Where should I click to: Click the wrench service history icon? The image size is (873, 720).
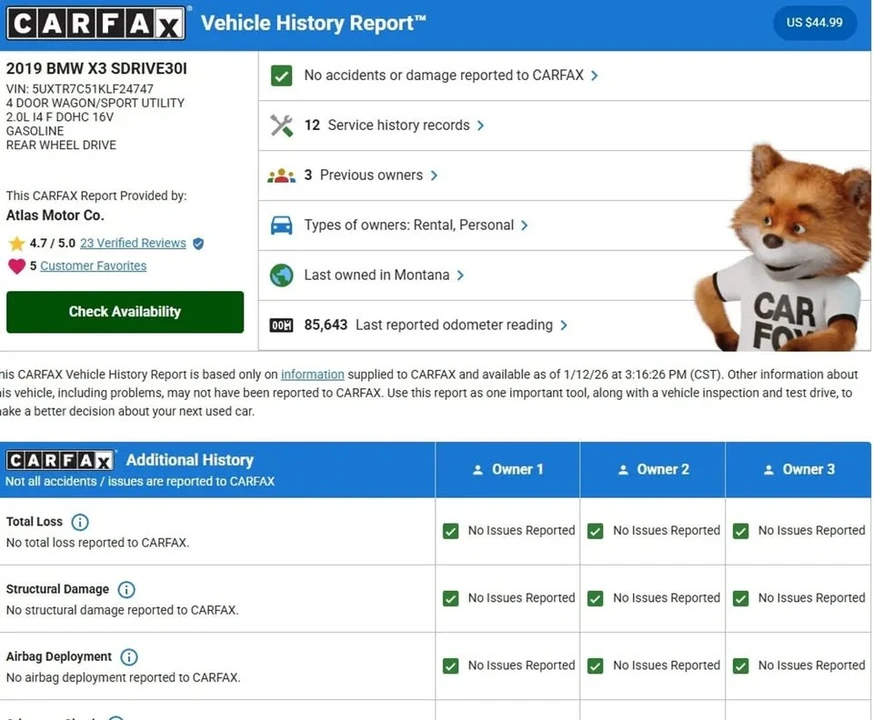(x=281, y=125)
